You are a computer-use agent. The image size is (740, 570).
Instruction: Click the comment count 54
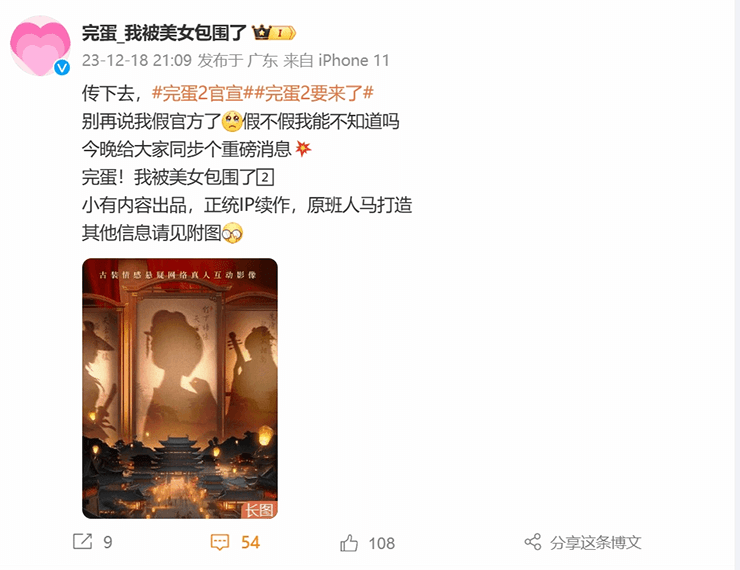[250, 542]
